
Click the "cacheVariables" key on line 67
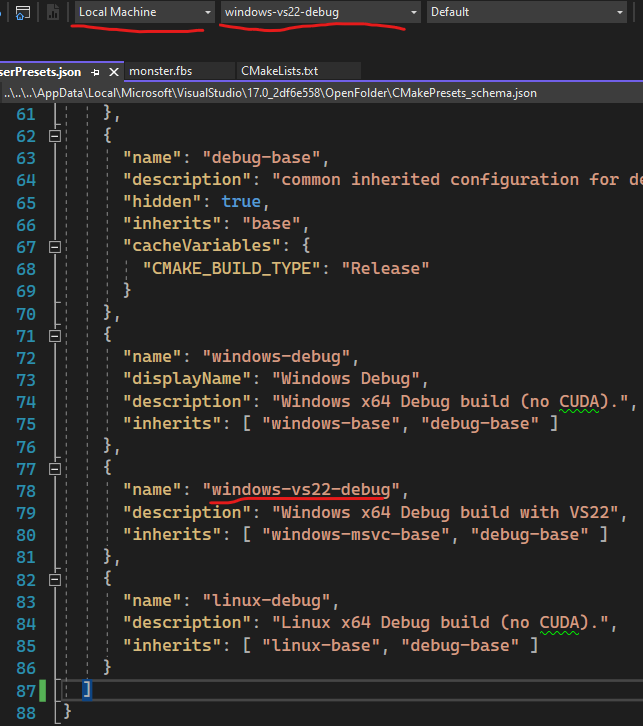pos(201,246)
